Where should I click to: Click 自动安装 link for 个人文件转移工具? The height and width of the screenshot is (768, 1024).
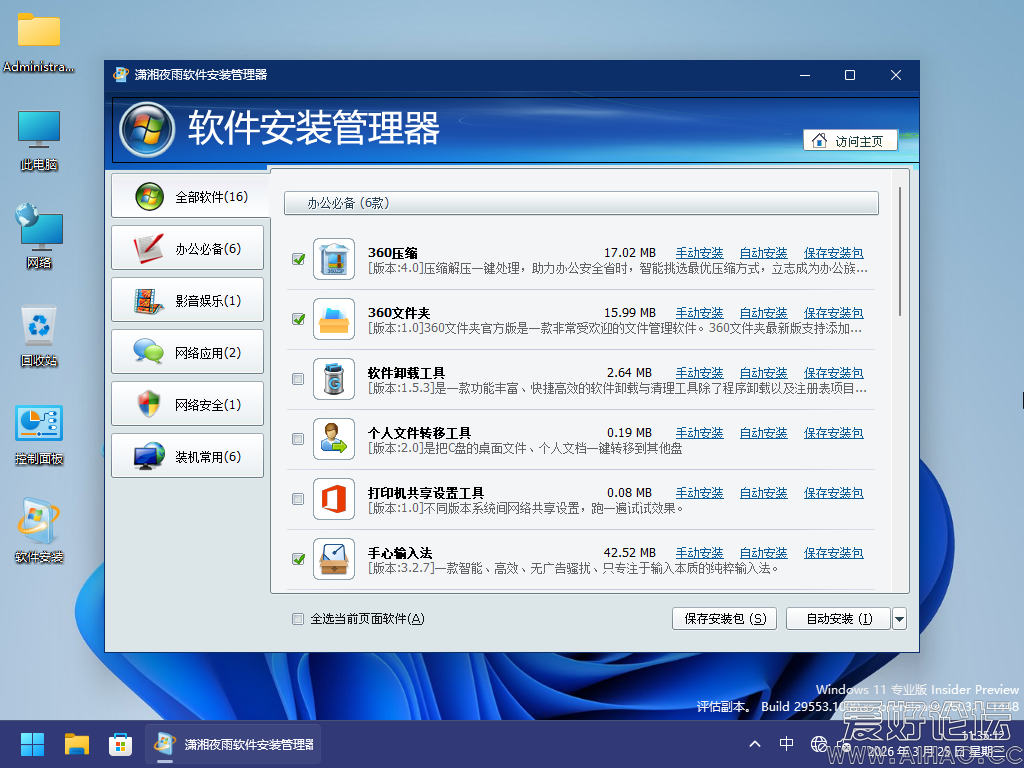coord(763,434)
